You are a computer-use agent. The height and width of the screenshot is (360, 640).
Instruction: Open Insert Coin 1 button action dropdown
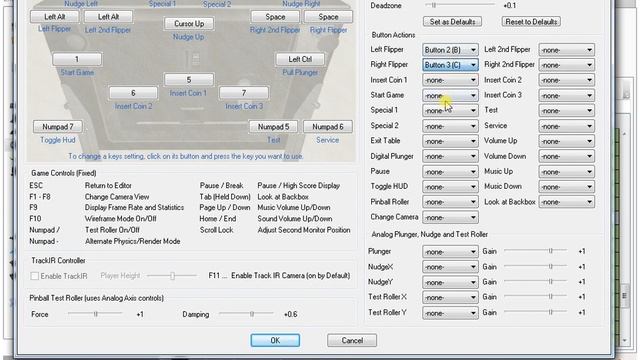pyautogui.click(x=450, y=80)
